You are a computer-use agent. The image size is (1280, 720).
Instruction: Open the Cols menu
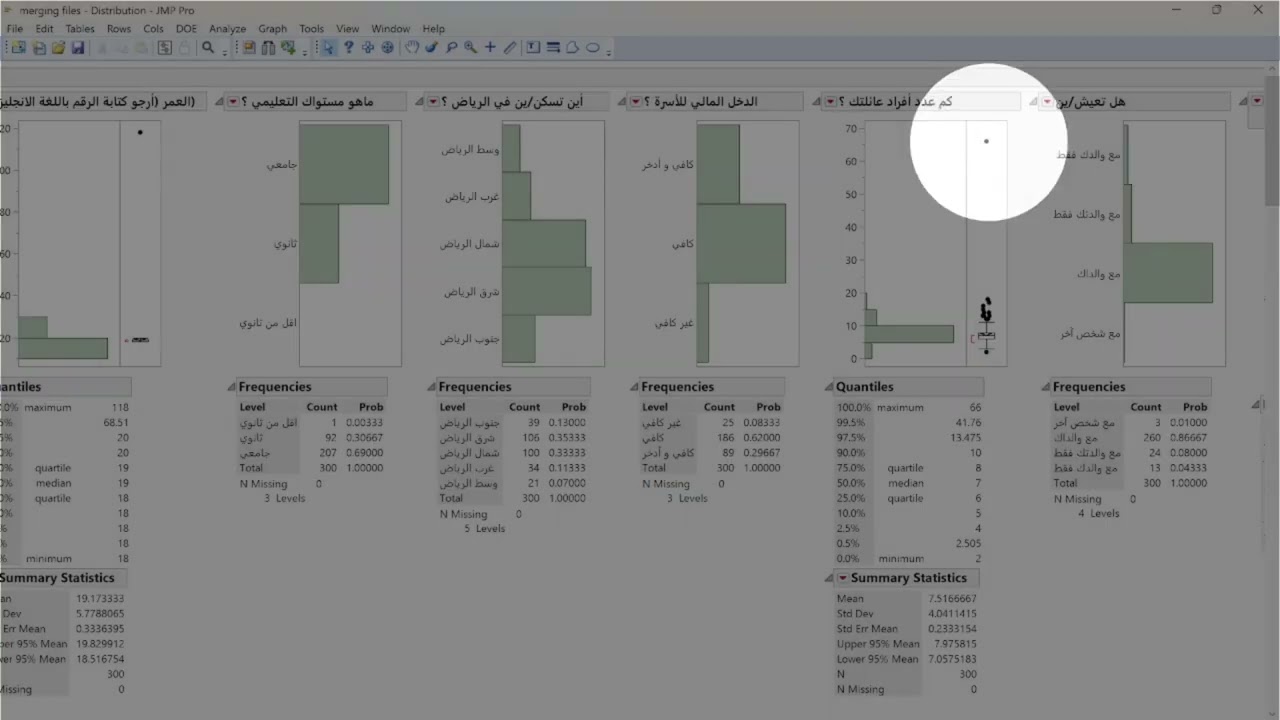(x=153, y=29)
